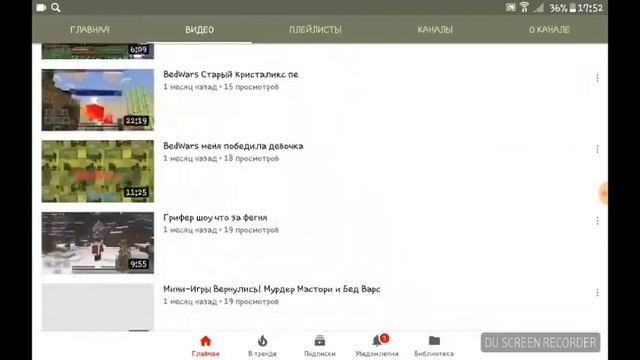This screenshot has width=640, height=360.
Task: Open options menu for Грифер шоу video
Action: pyautogui.click(x=597, y=221)
